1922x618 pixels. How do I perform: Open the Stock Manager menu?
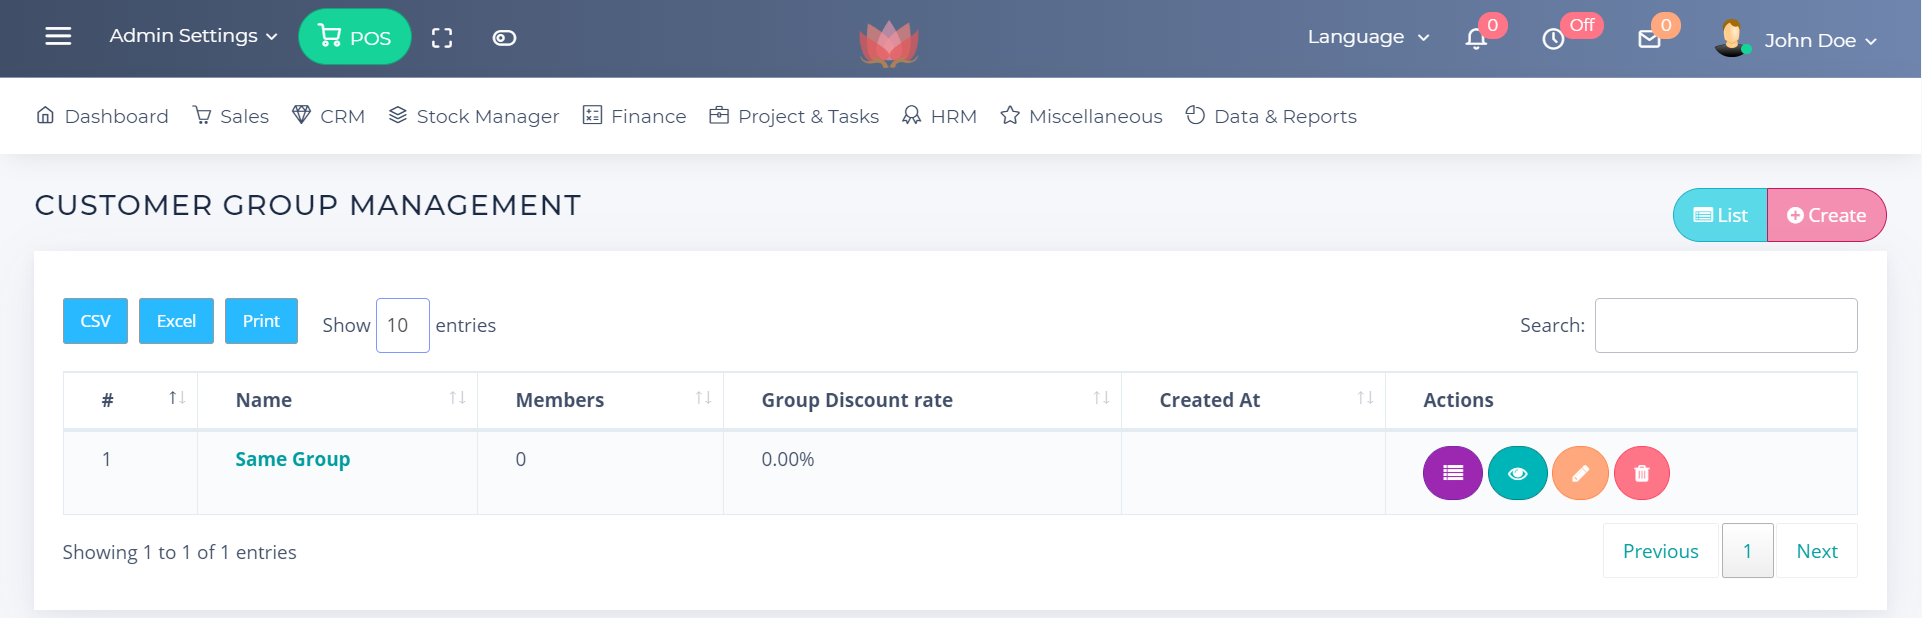point(474,116)
